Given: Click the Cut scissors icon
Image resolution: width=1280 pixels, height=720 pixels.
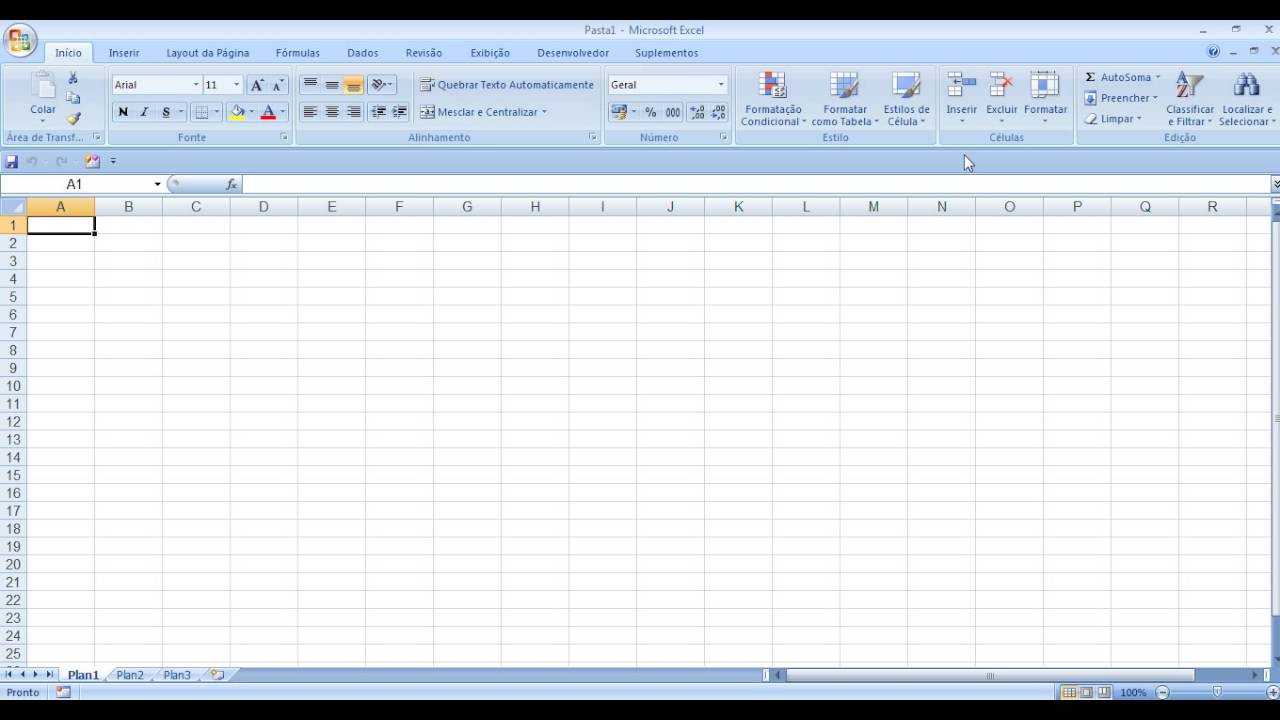Looking at the screenshot, I should pos(73,78).
